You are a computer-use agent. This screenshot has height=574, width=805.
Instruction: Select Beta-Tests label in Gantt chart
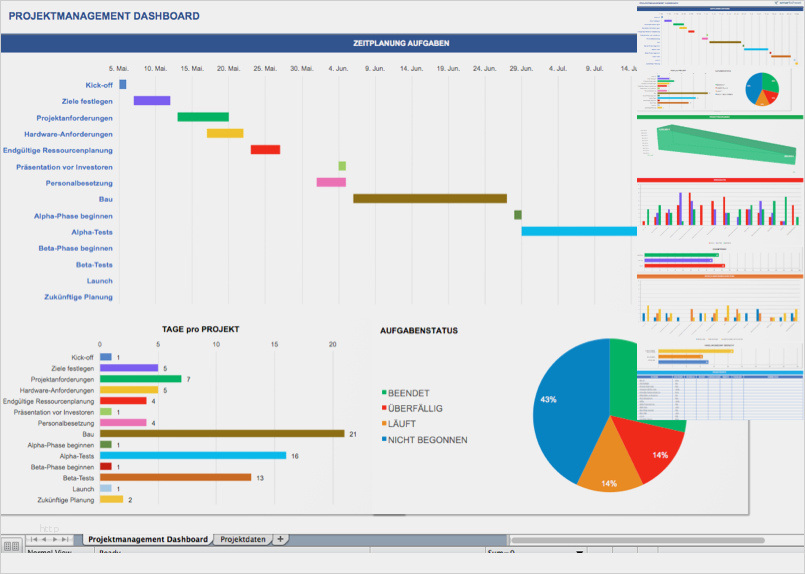pos(94,265)
